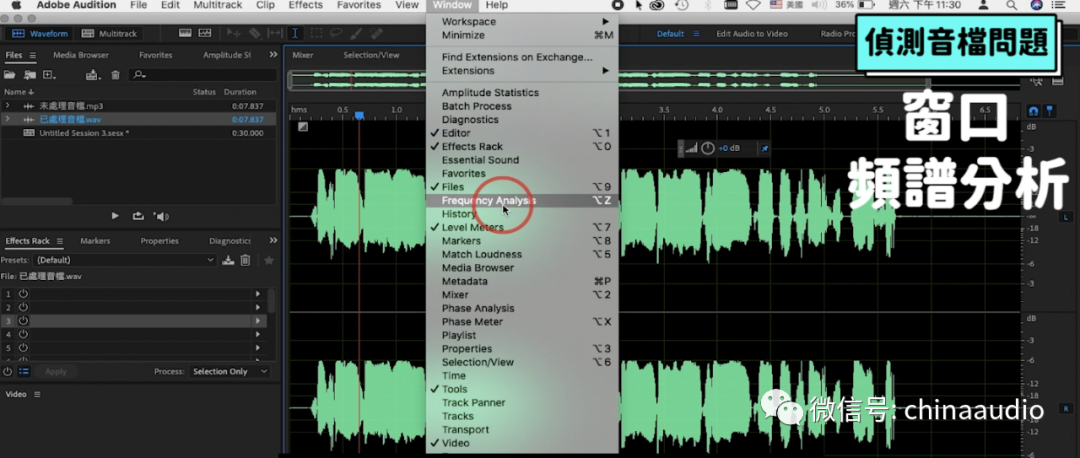Click the Apply button in Effects Rack
The height and width of the screenshot is (458, 1080).
click(56, 371)
